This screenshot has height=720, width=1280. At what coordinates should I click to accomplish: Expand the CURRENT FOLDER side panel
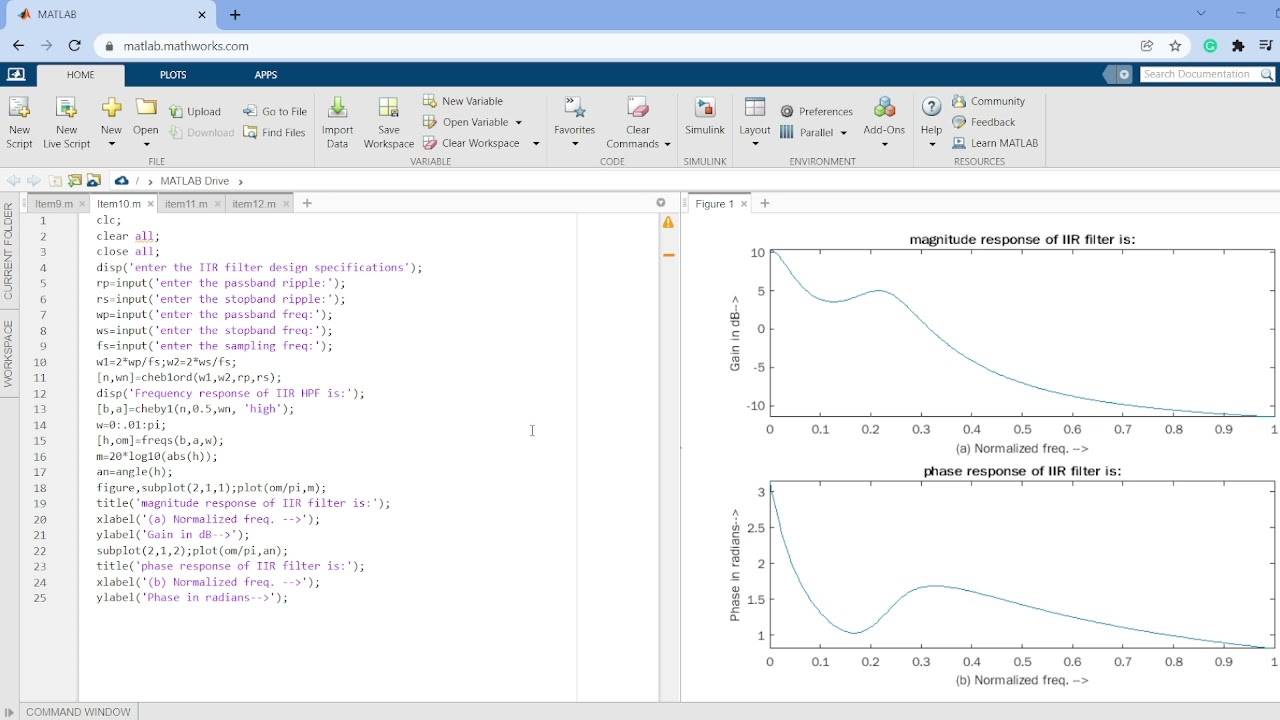(9, 250)
